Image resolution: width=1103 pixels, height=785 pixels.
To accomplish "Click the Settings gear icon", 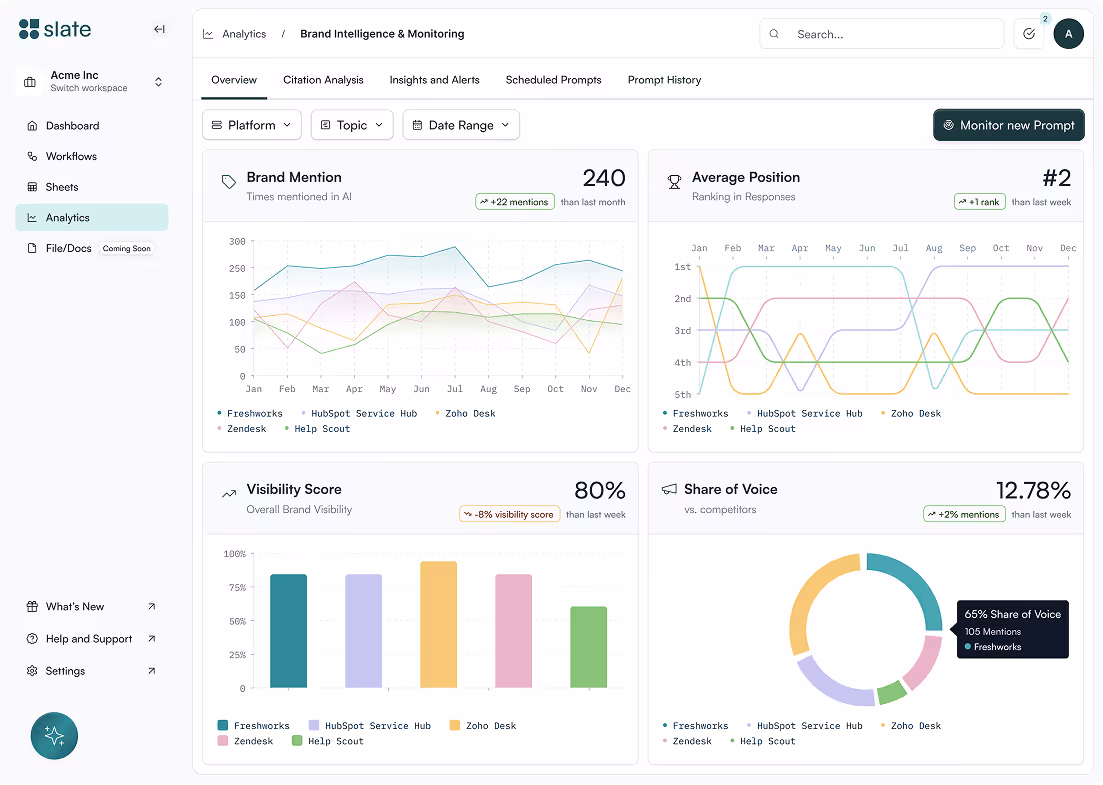I will click(x=32, y=671).
